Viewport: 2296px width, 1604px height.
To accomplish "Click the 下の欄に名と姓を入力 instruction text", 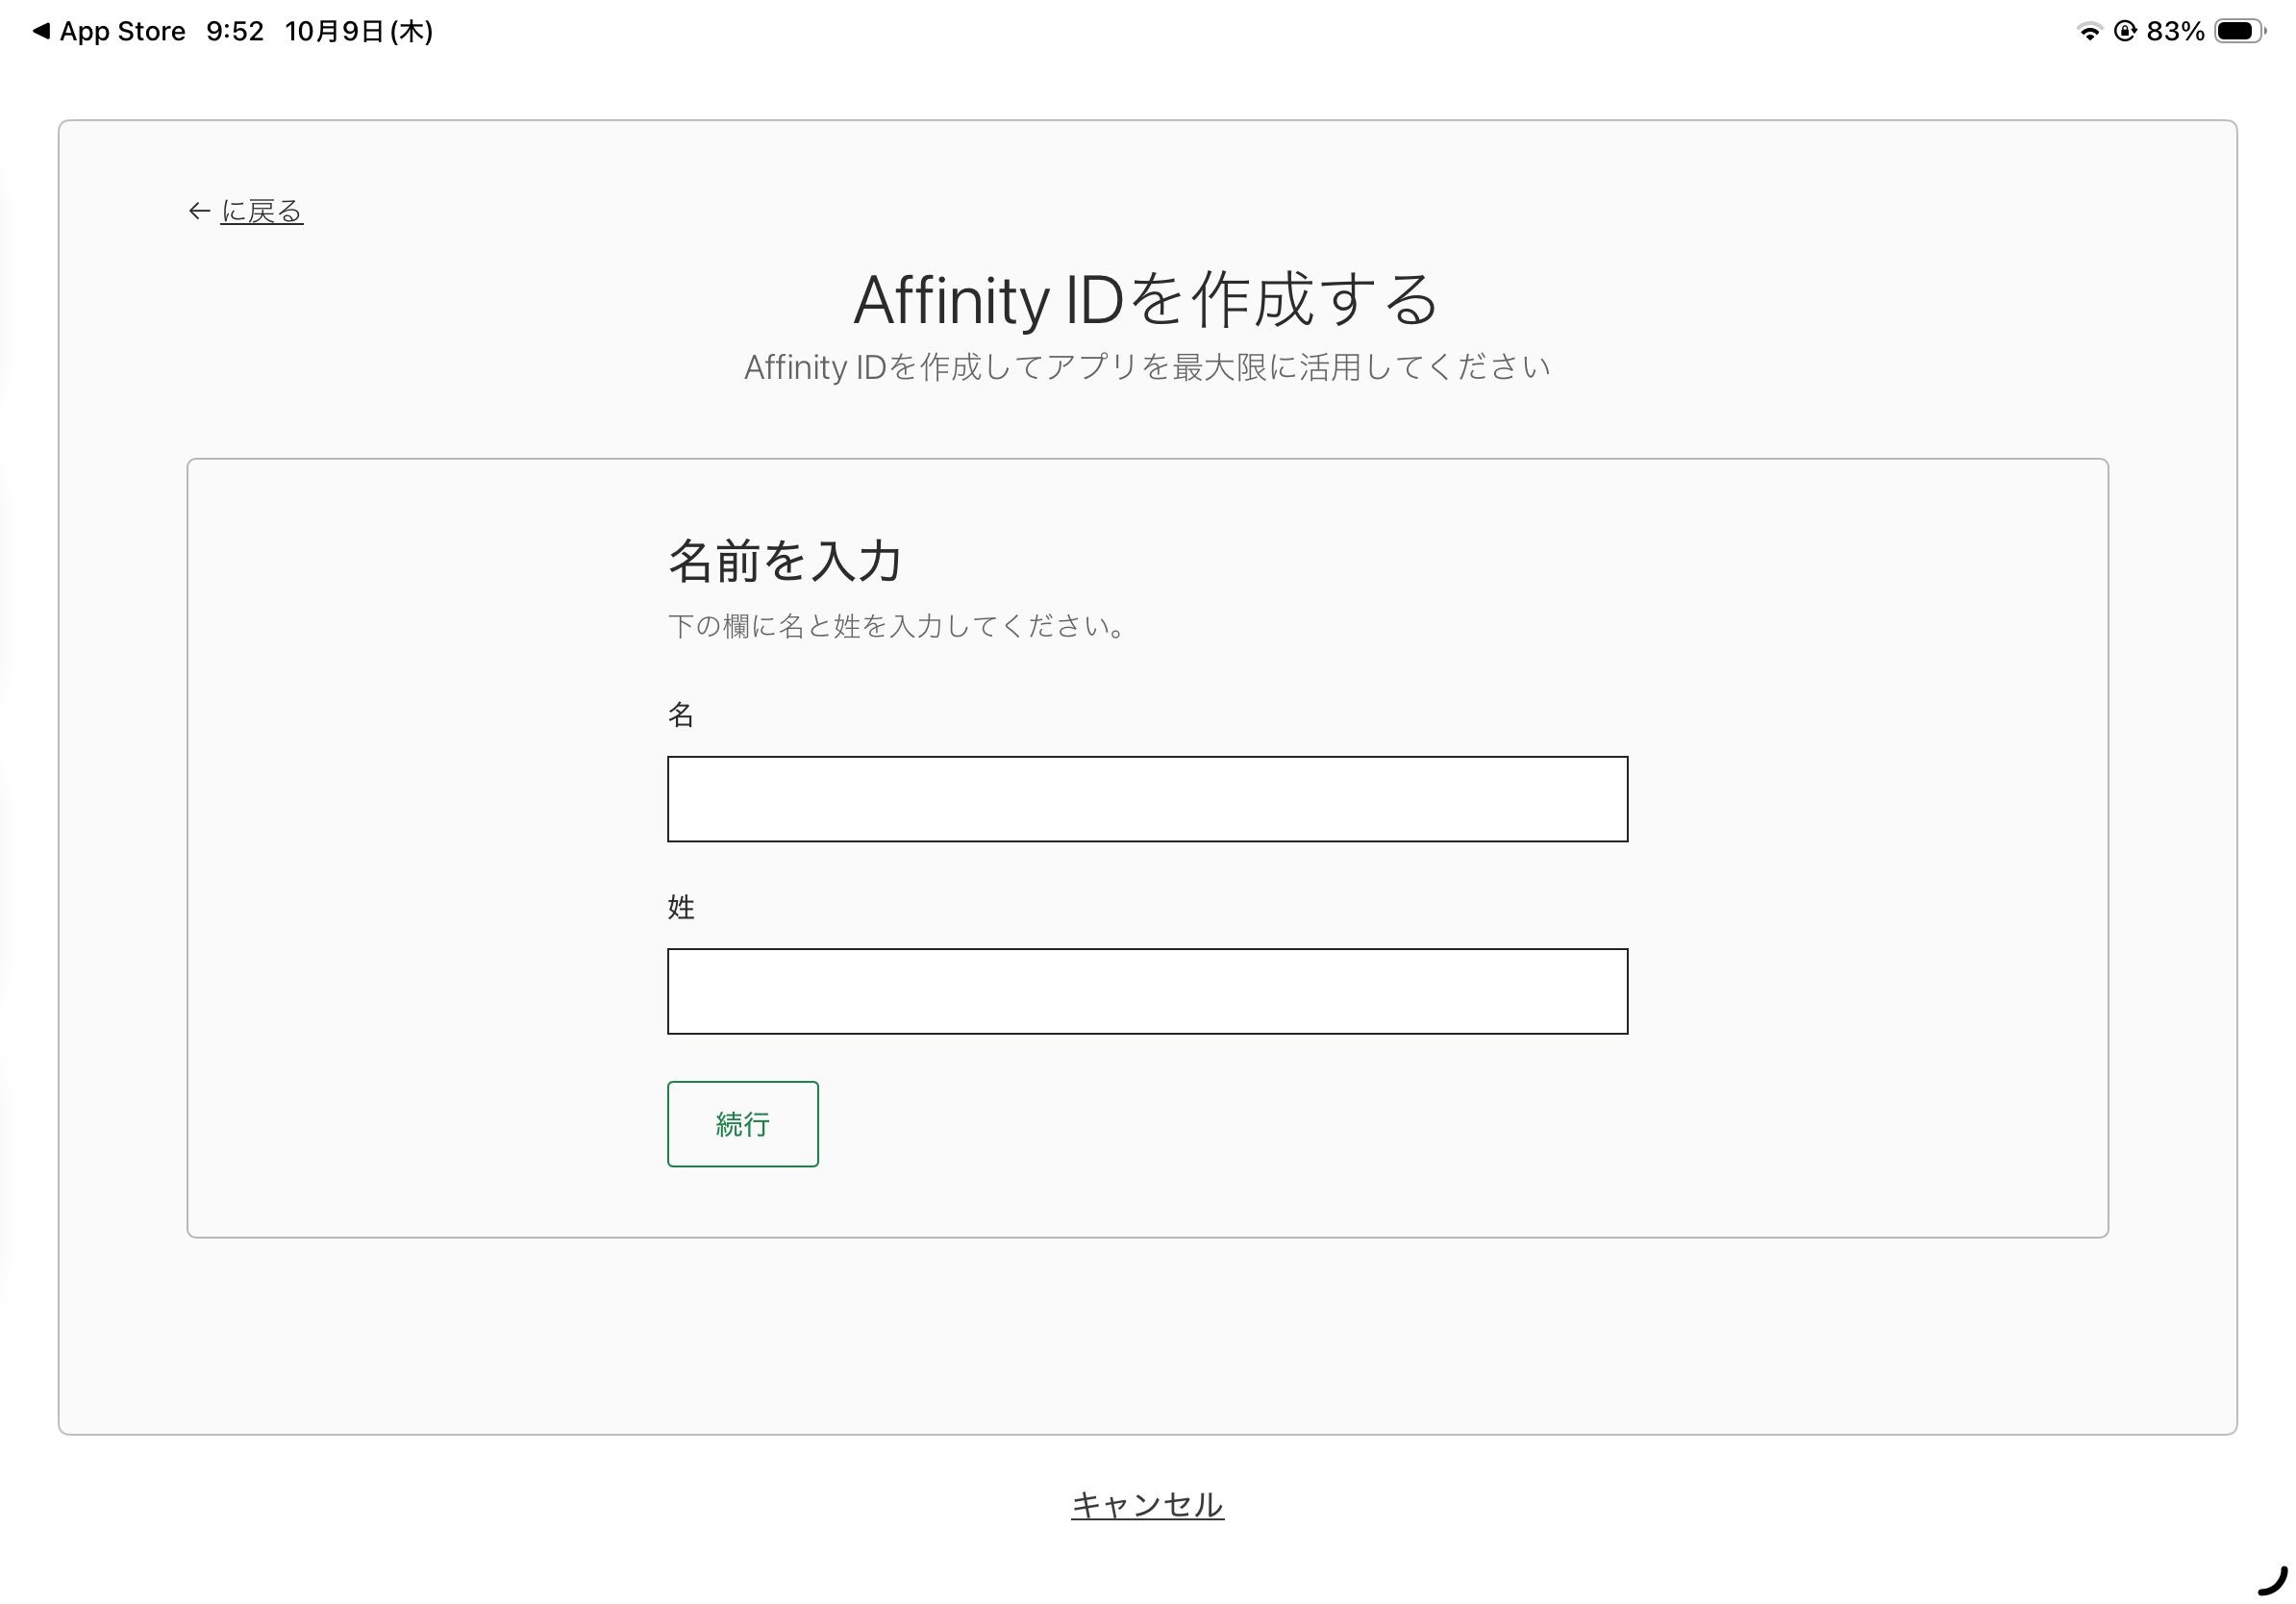I will pyautogui.click(x=897, y=627).
